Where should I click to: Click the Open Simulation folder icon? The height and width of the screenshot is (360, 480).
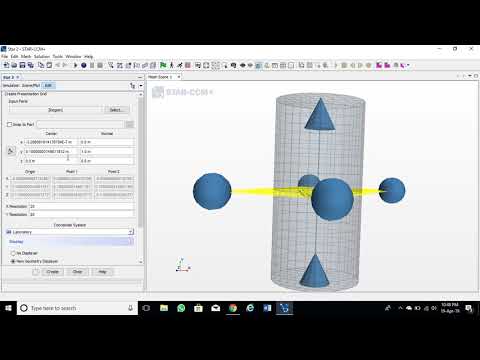pyautogui.click(x=14, y=65)
